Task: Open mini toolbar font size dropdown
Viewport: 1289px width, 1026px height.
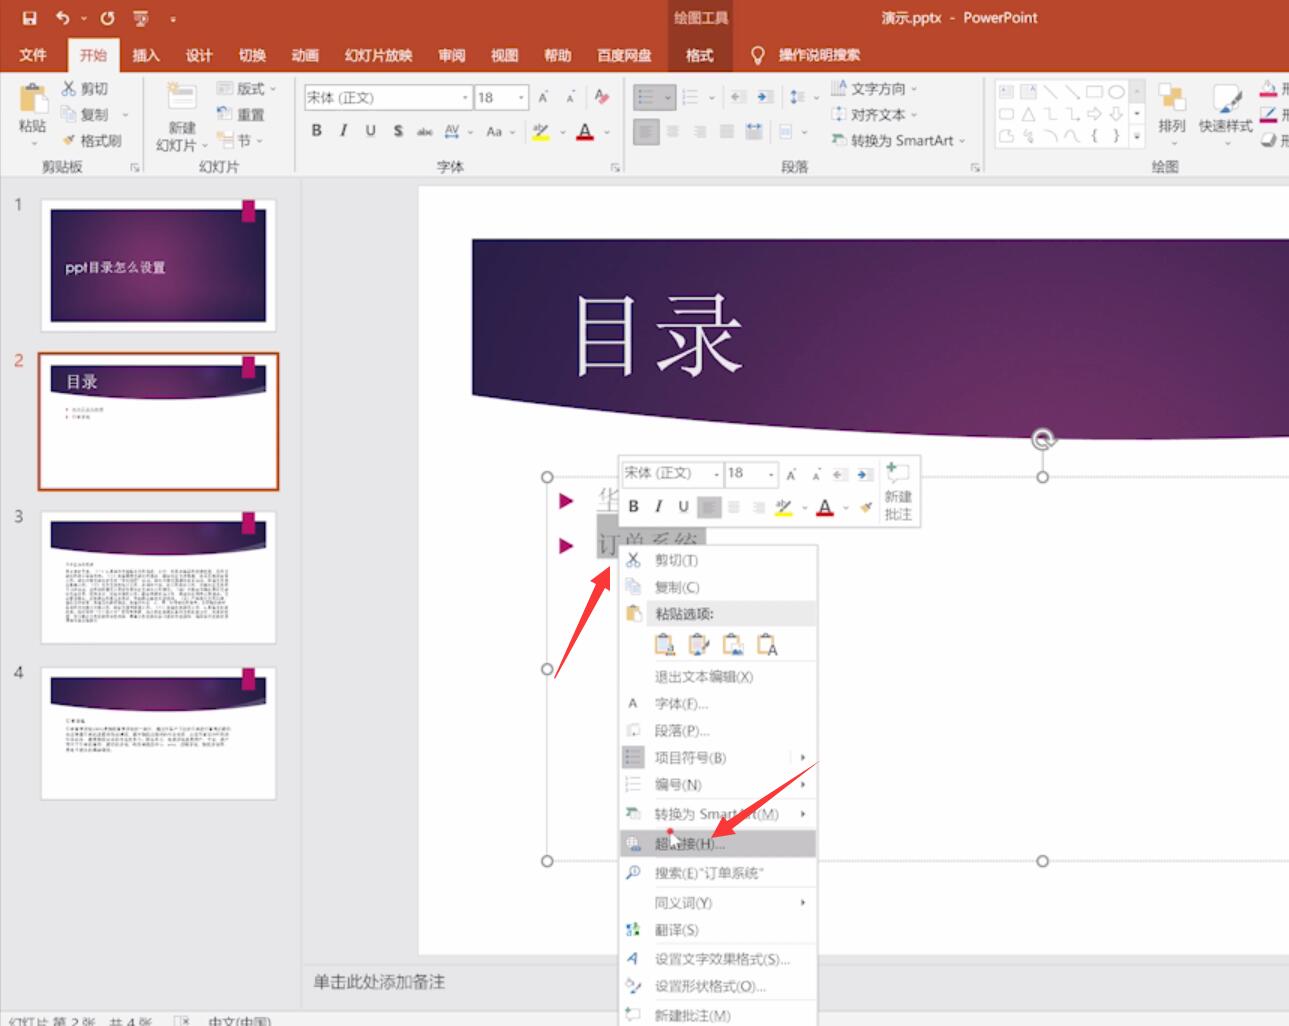Action: click(771, 474)
